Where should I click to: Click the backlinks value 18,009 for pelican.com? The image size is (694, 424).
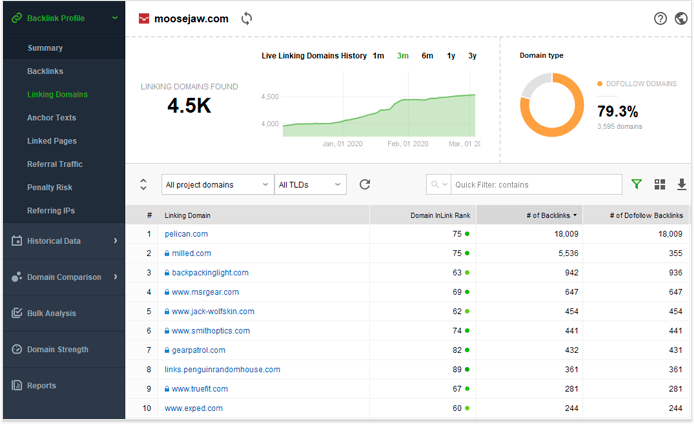[x=566, y=234]
